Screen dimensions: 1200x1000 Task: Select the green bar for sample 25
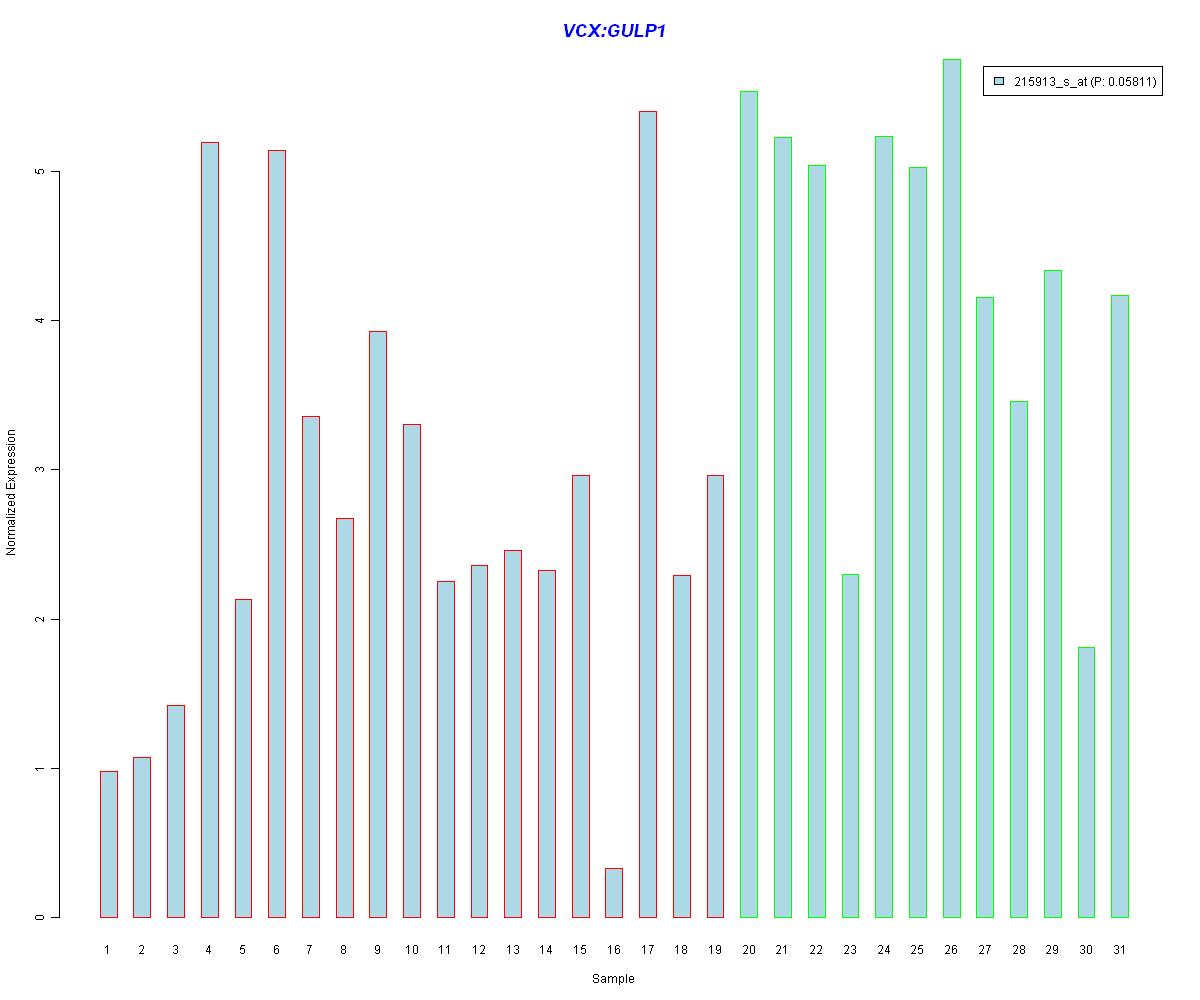point(917,542)
